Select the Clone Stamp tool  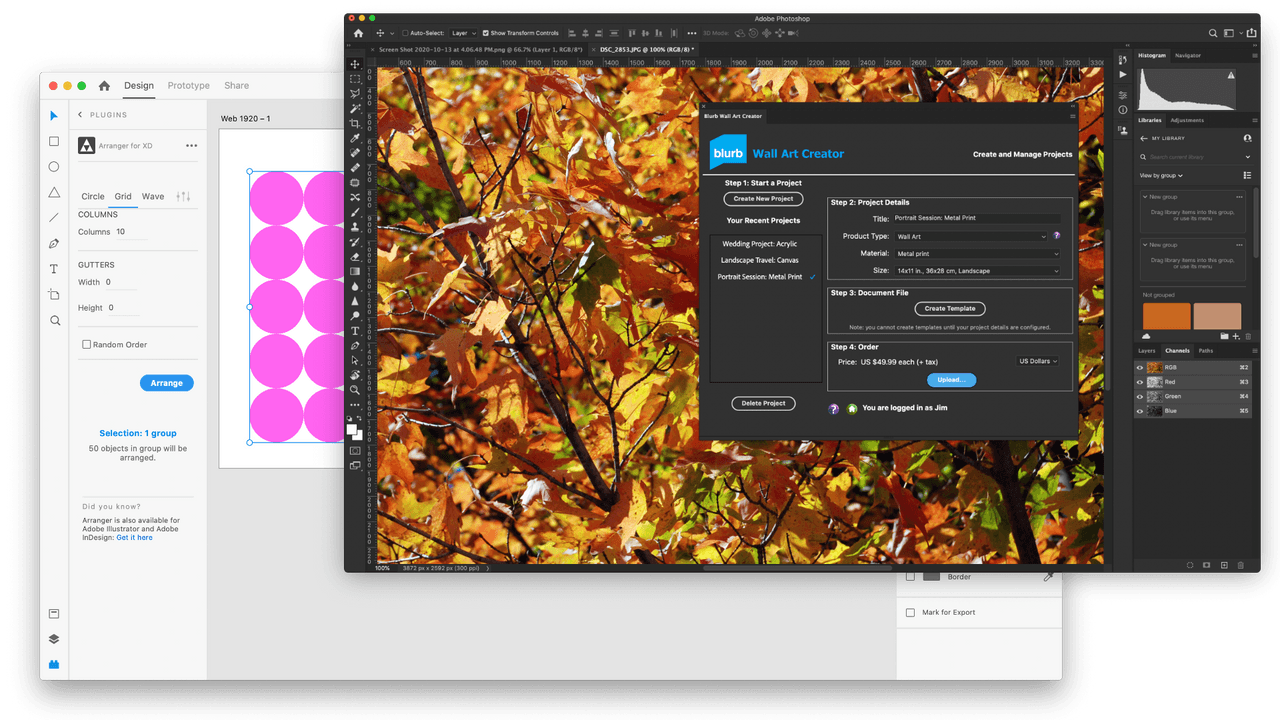pyautogui.click(x=355, y=227)
